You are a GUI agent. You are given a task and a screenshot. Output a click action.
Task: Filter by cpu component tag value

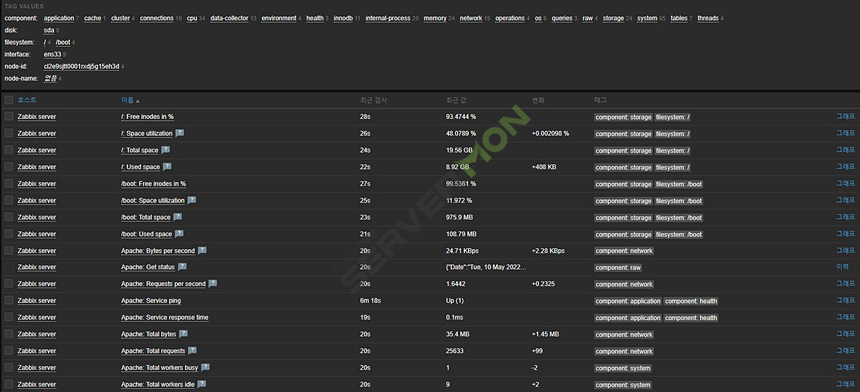pyautogui.click(x=192, y=18)
